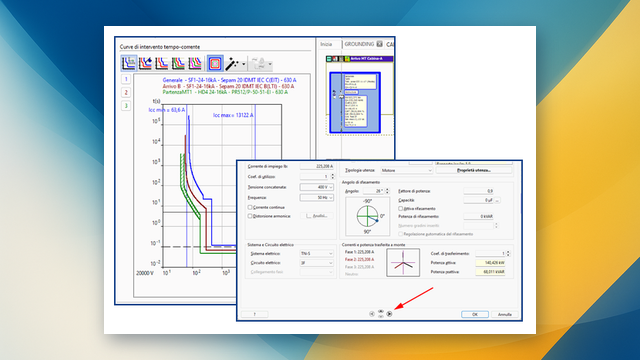The height and width of the screenshot is (360, 640).
Task: Go to next item with right arrow icon
Action: (x=389, y=314)
